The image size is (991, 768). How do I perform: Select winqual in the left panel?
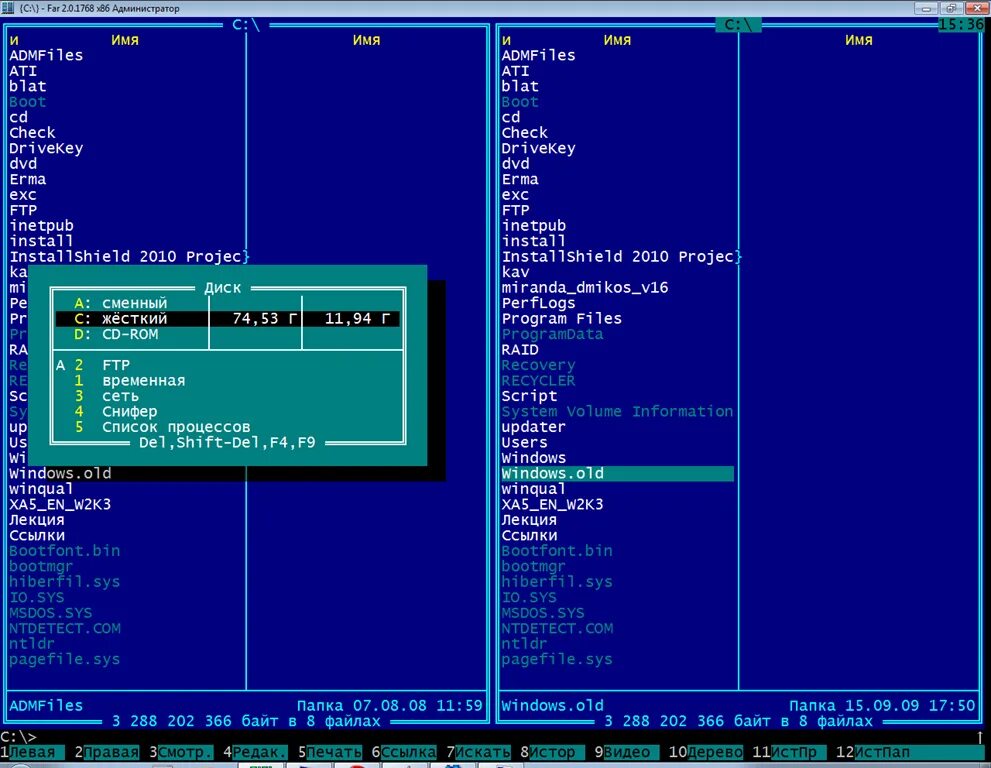pyautogui.click(x=41, y=489)
